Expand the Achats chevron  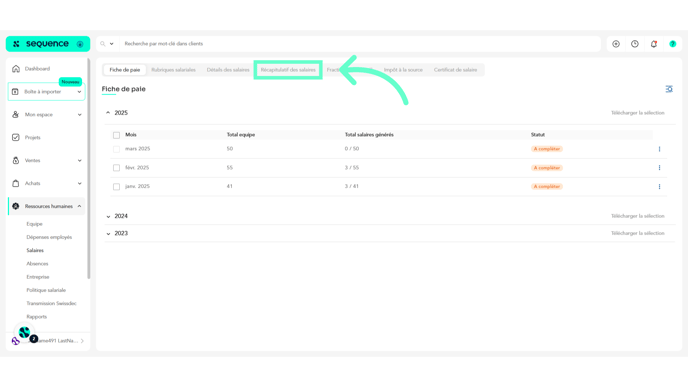coord(79,183)
